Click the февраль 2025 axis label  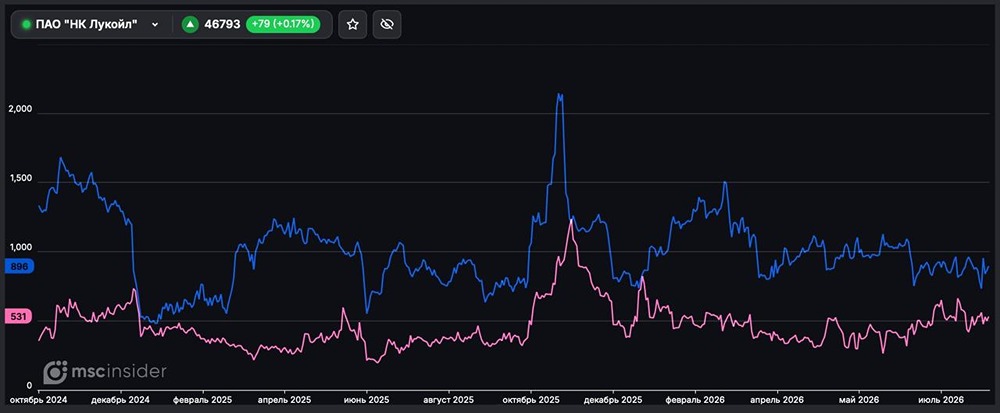click(x=203, y=400)
